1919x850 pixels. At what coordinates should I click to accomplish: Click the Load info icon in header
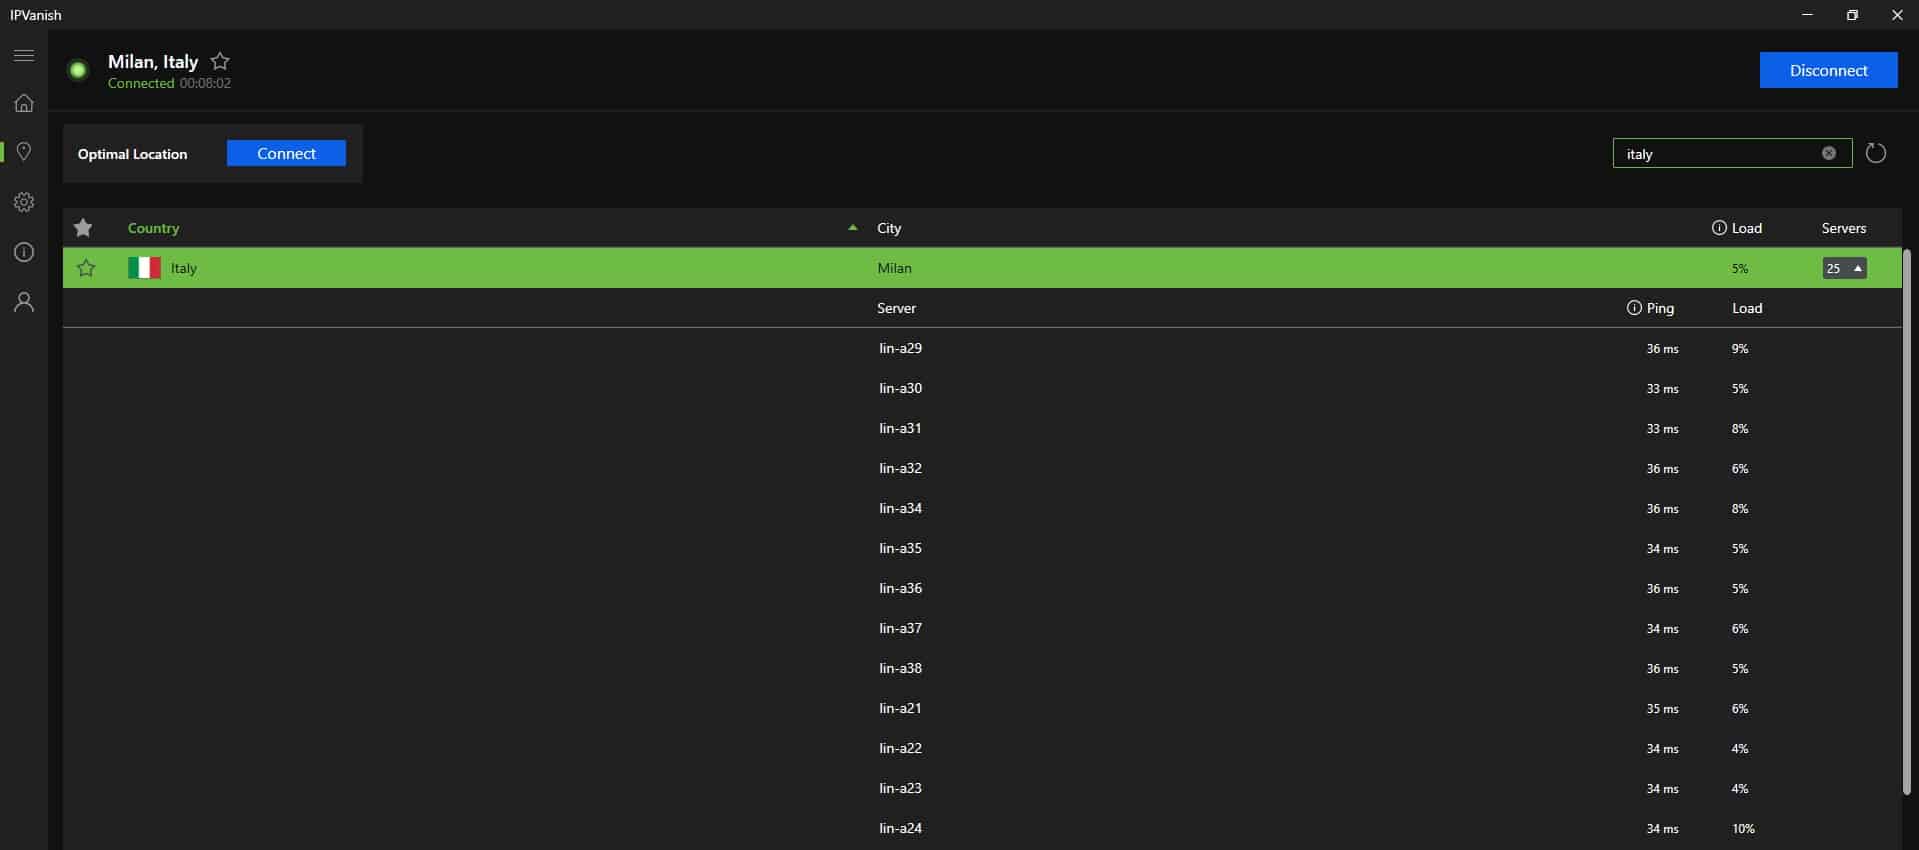tap(1719, 228)
